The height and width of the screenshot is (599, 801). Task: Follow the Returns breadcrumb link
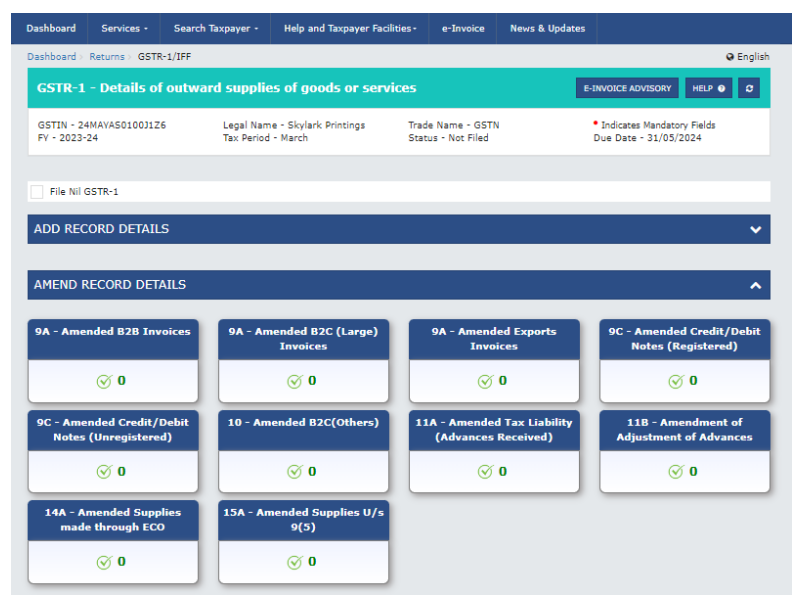point(107,57)
